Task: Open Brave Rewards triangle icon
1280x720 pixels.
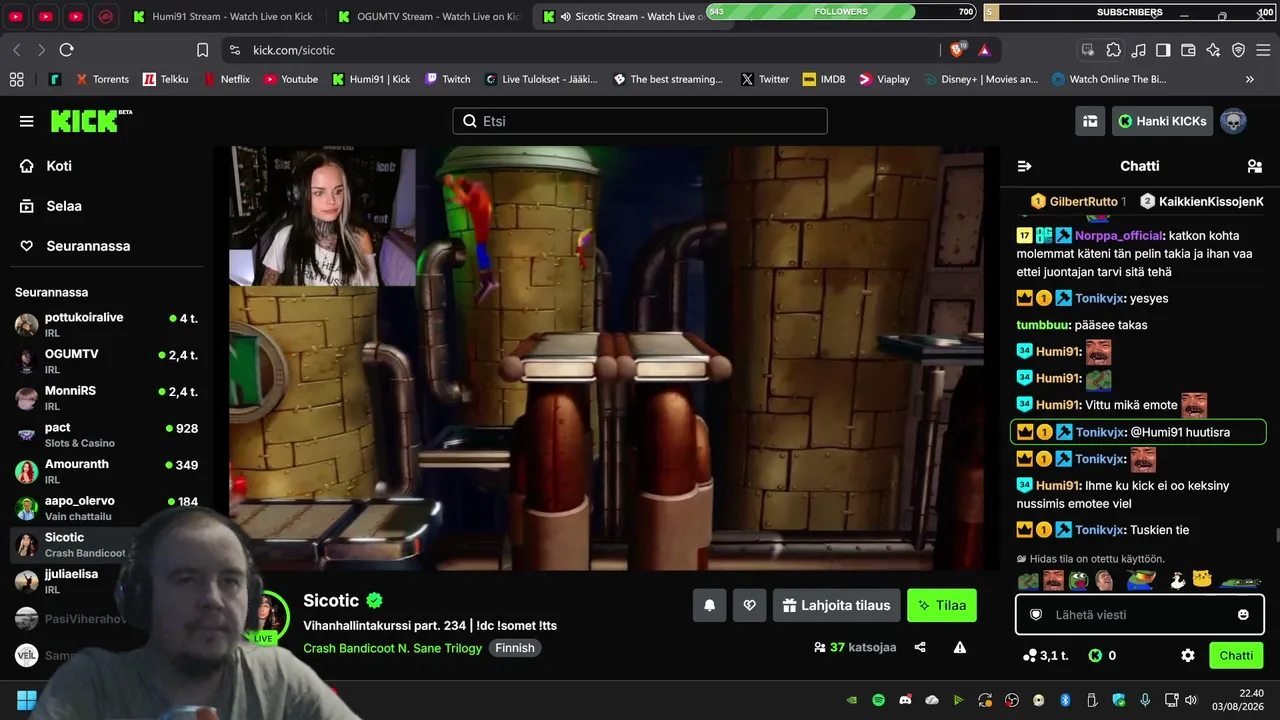Action: tap(984, 50)
